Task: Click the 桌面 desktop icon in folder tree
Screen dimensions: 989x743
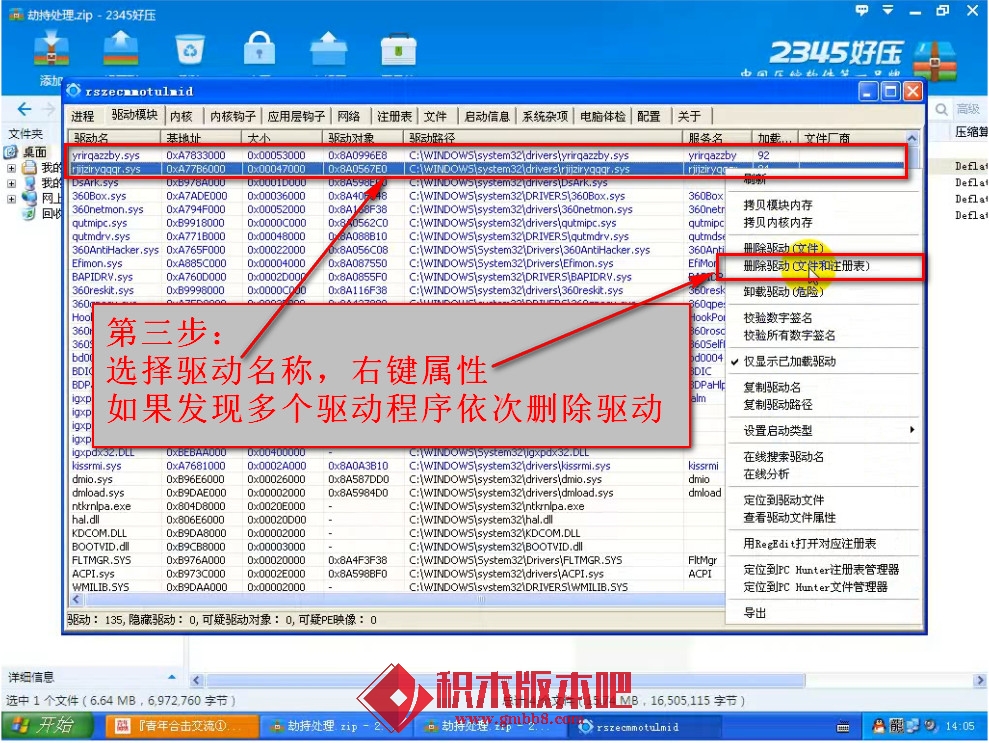Action: pyautogui.click(x=11, y=152)
